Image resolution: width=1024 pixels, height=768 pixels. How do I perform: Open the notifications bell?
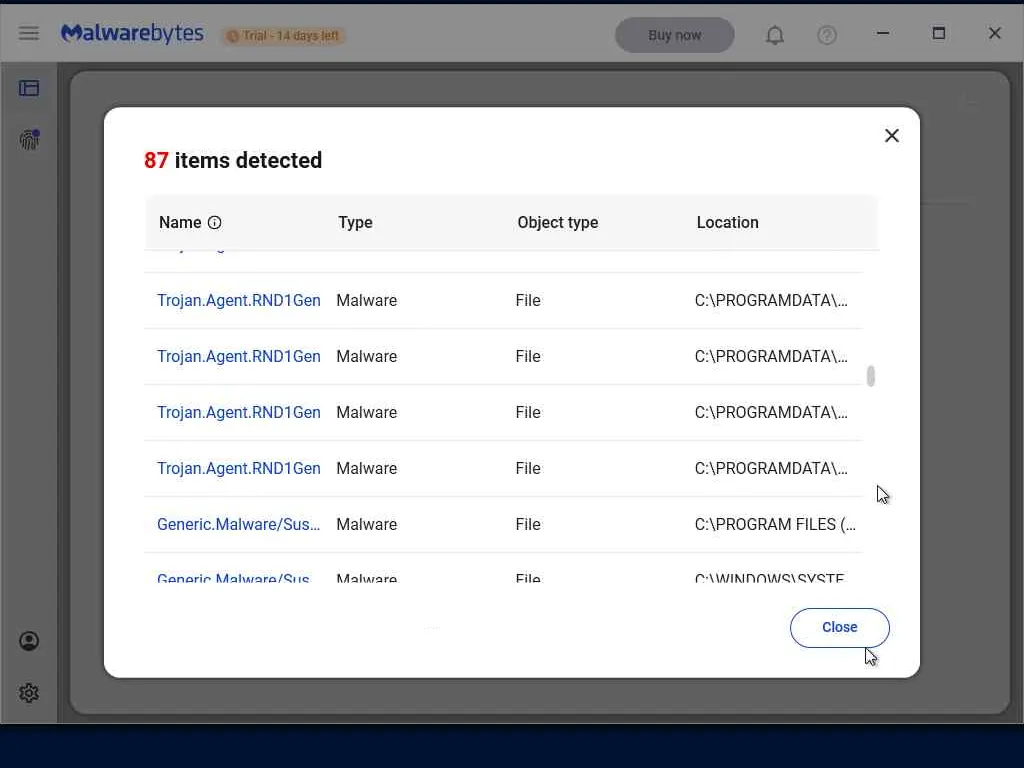(x=775, y=35)
